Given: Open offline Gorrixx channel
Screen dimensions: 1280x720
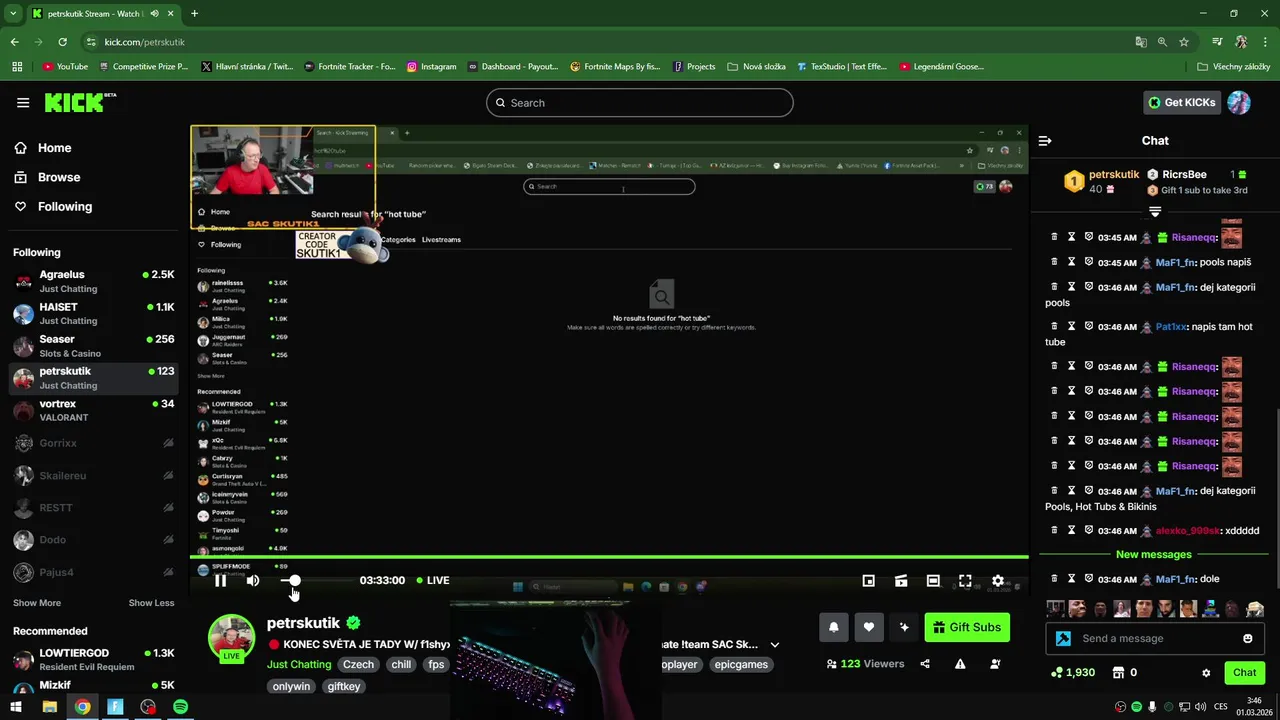Looking at the screenshot, I should point(94,443).
